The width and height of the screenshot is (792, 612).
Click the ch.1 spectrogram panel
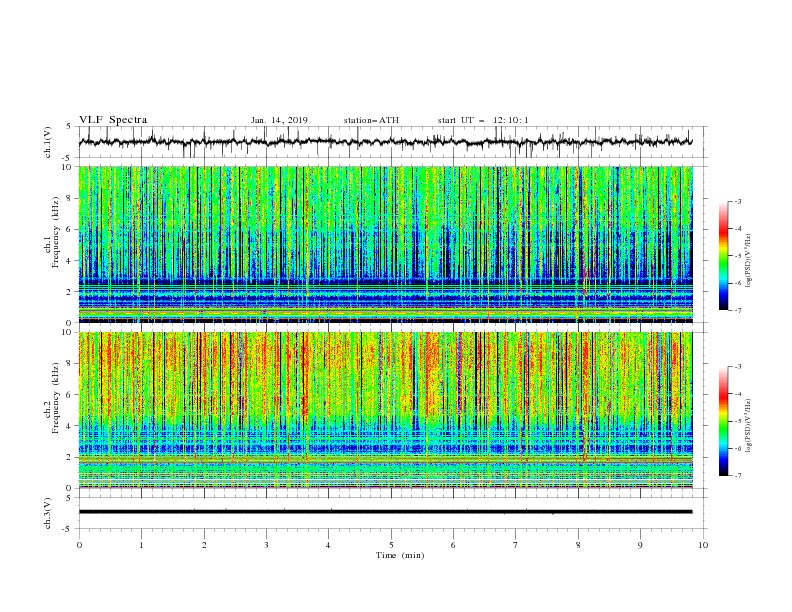tap(386, 244)
